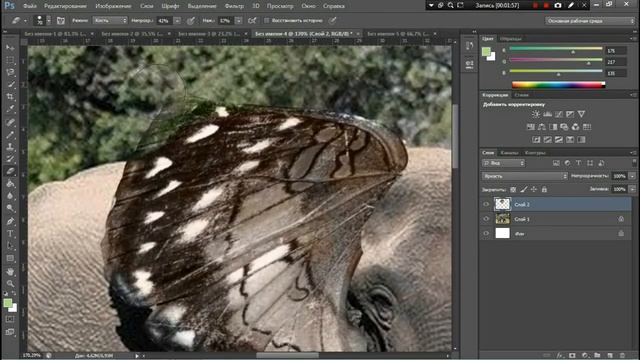Screen dimensions: 640x360
Task: Open layer opacity dropdown arrow
Action: tap(632, 176)
